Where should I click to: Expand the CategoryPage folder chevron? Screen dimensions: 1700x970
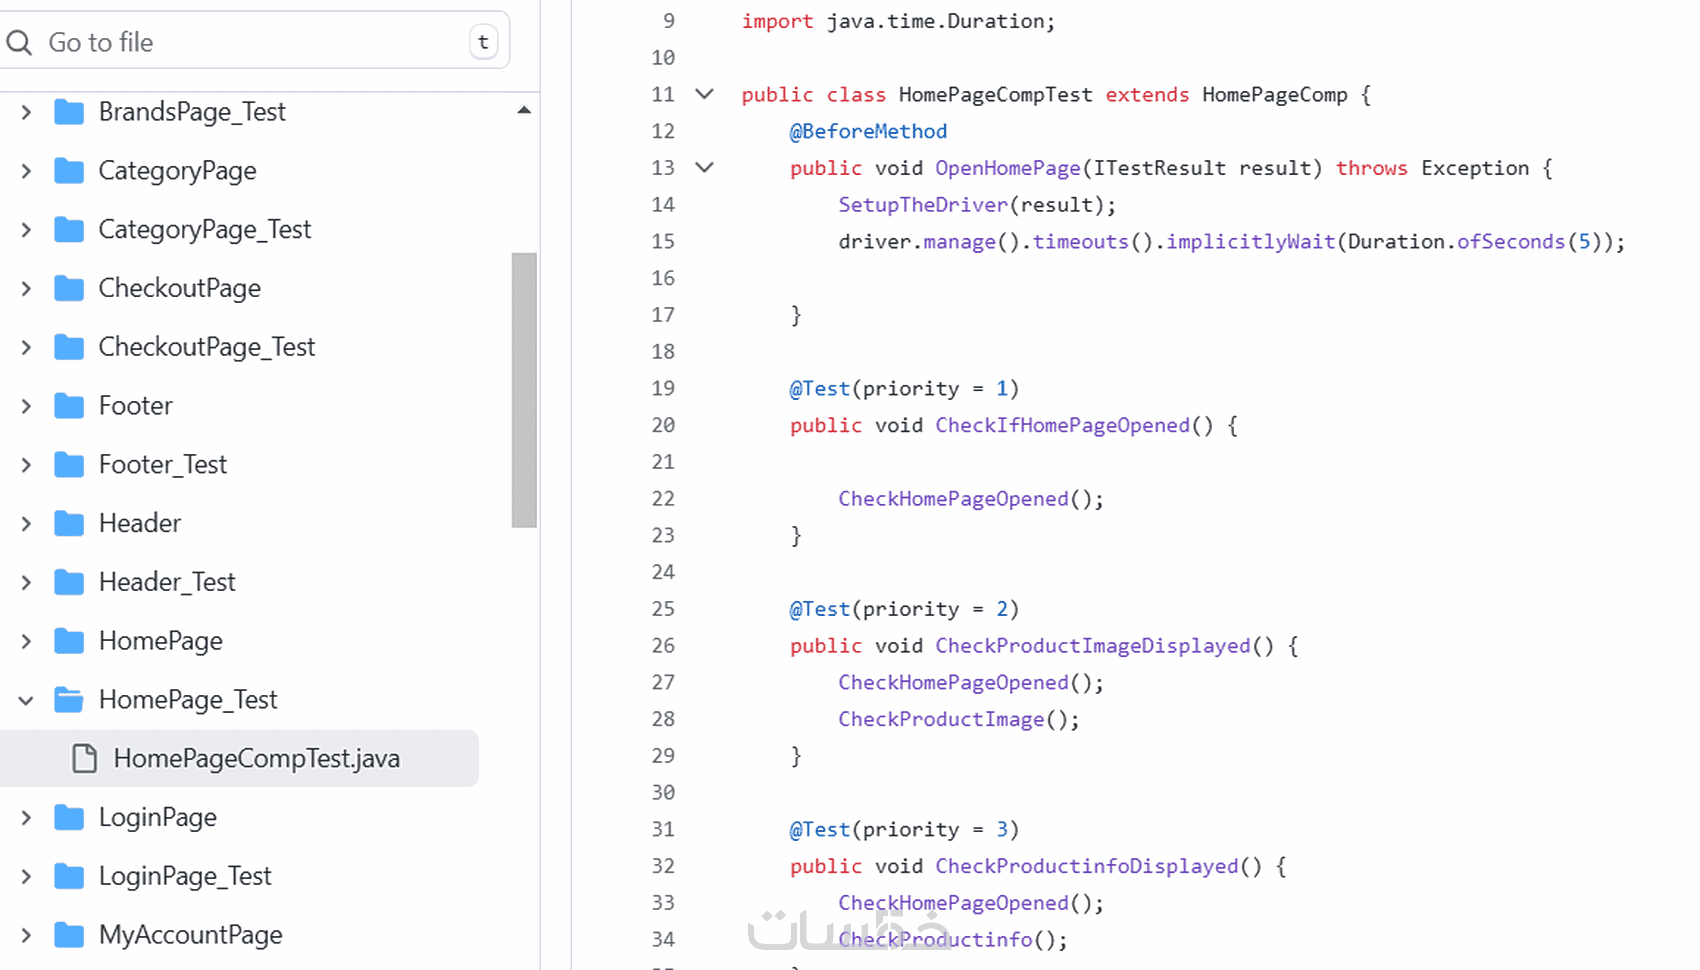[x=26, y=171]
